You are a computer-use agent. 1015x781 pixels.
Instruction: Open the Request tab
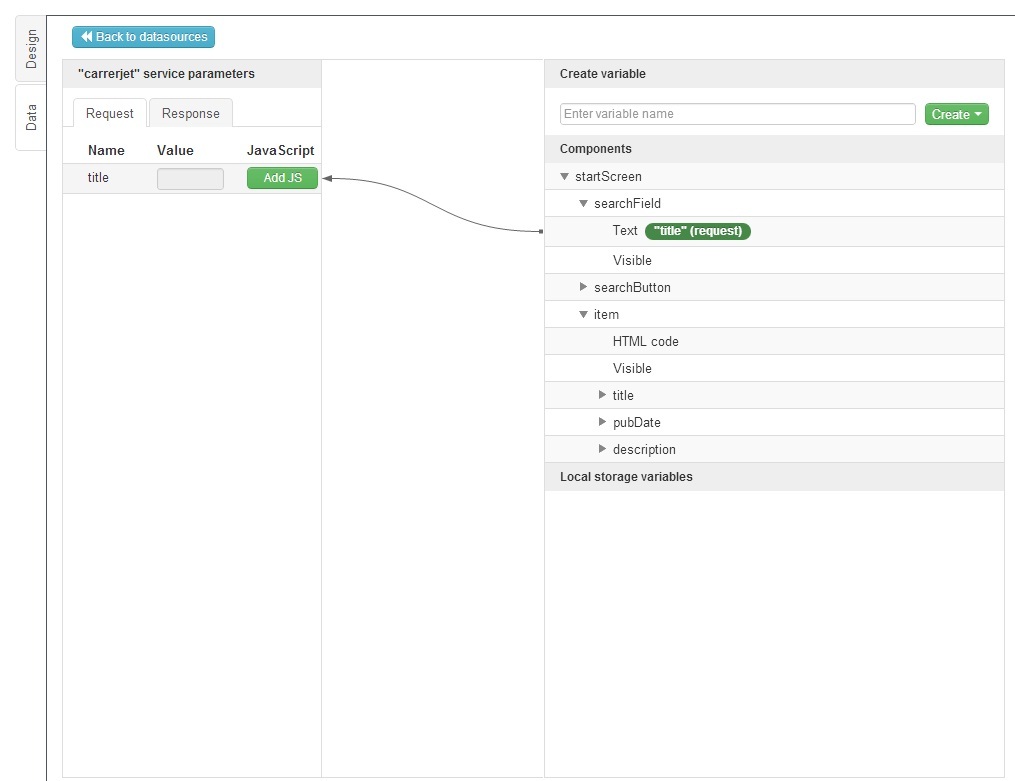click(x=109, y=113)
